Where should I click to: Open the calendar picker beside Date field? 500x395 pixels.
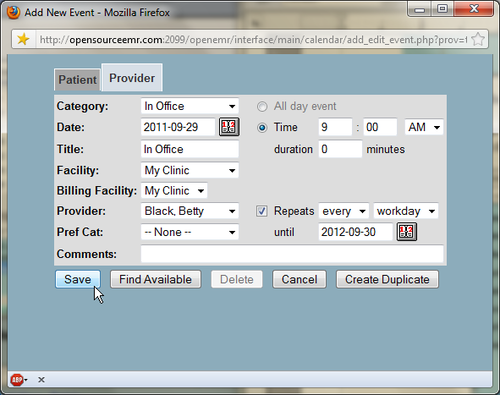pyautogui.click(x=229, y=127)
